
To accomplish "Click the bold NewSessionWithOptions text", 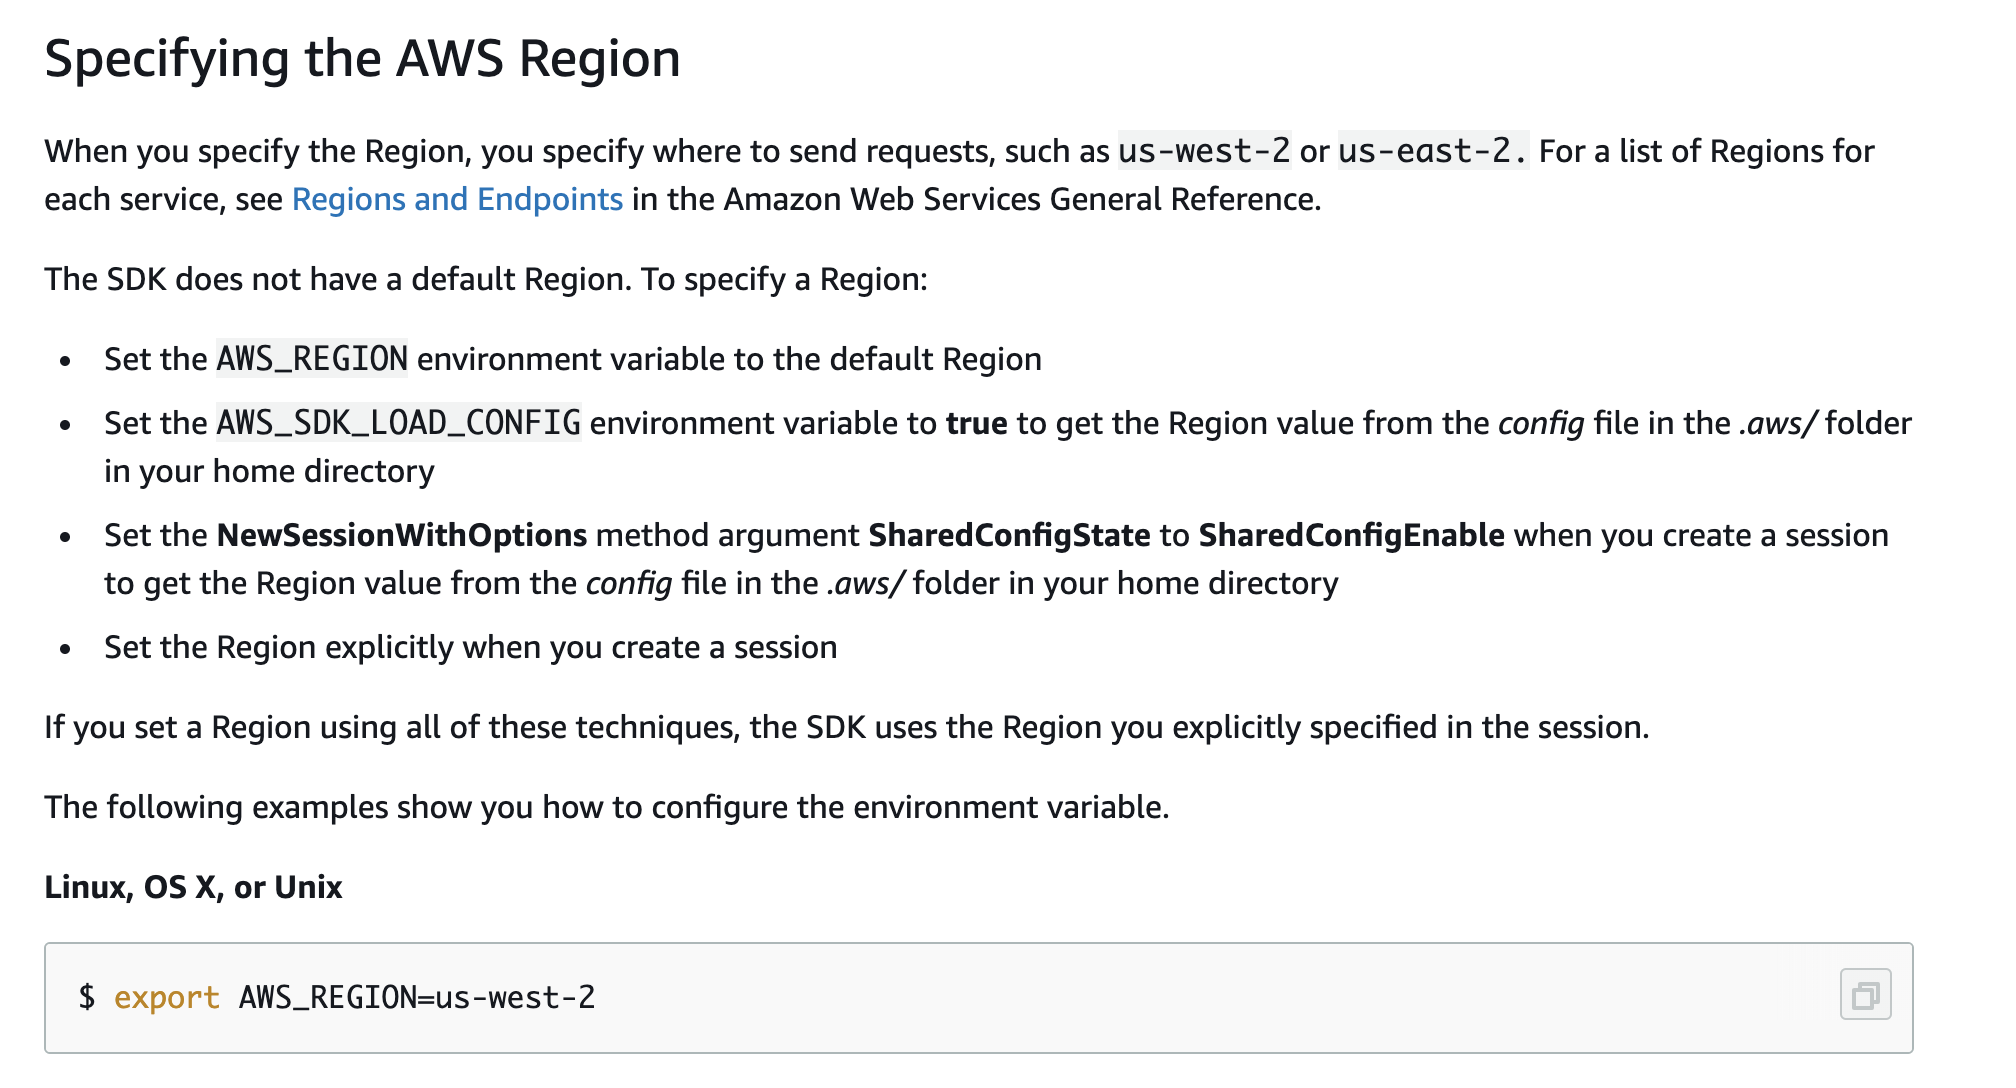I will click(401, 535).
